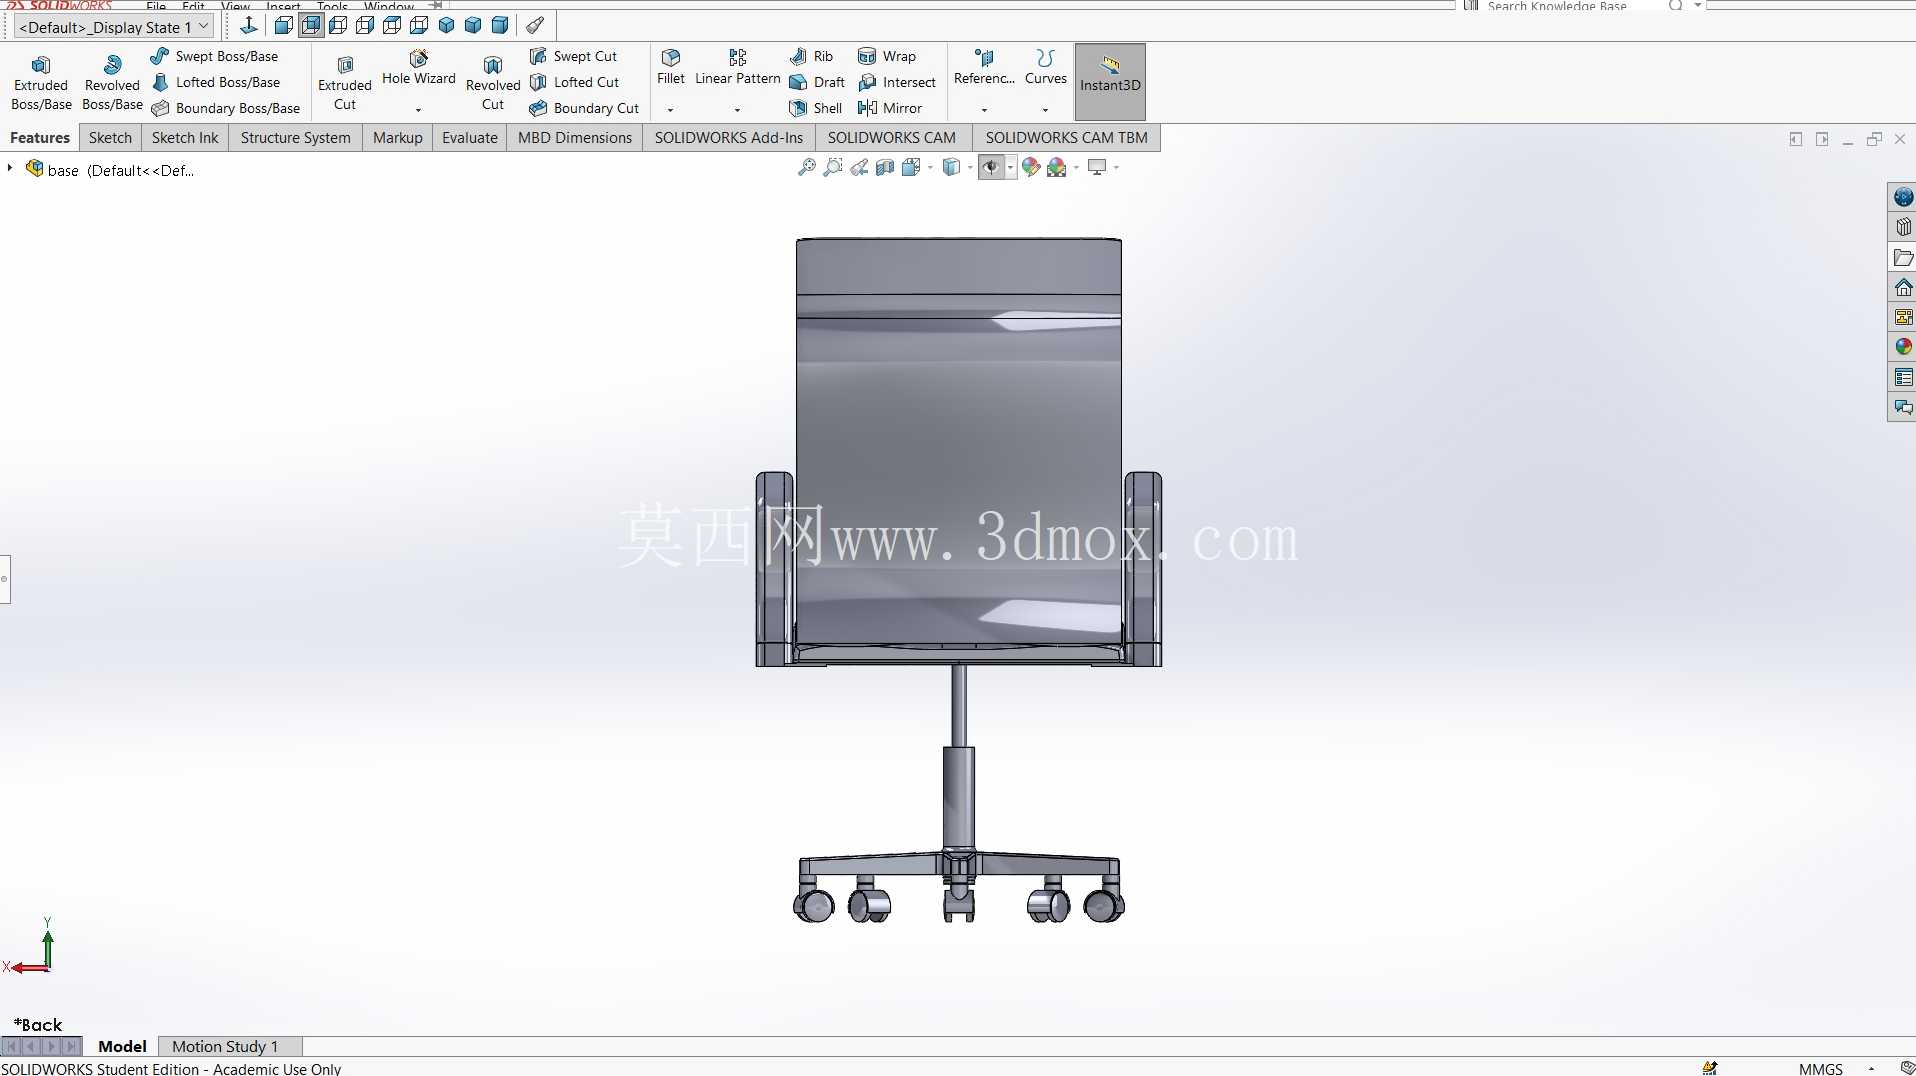1916x1076 pixels.
Task: Open Design Library in task pane
Action: [1903, 227]
